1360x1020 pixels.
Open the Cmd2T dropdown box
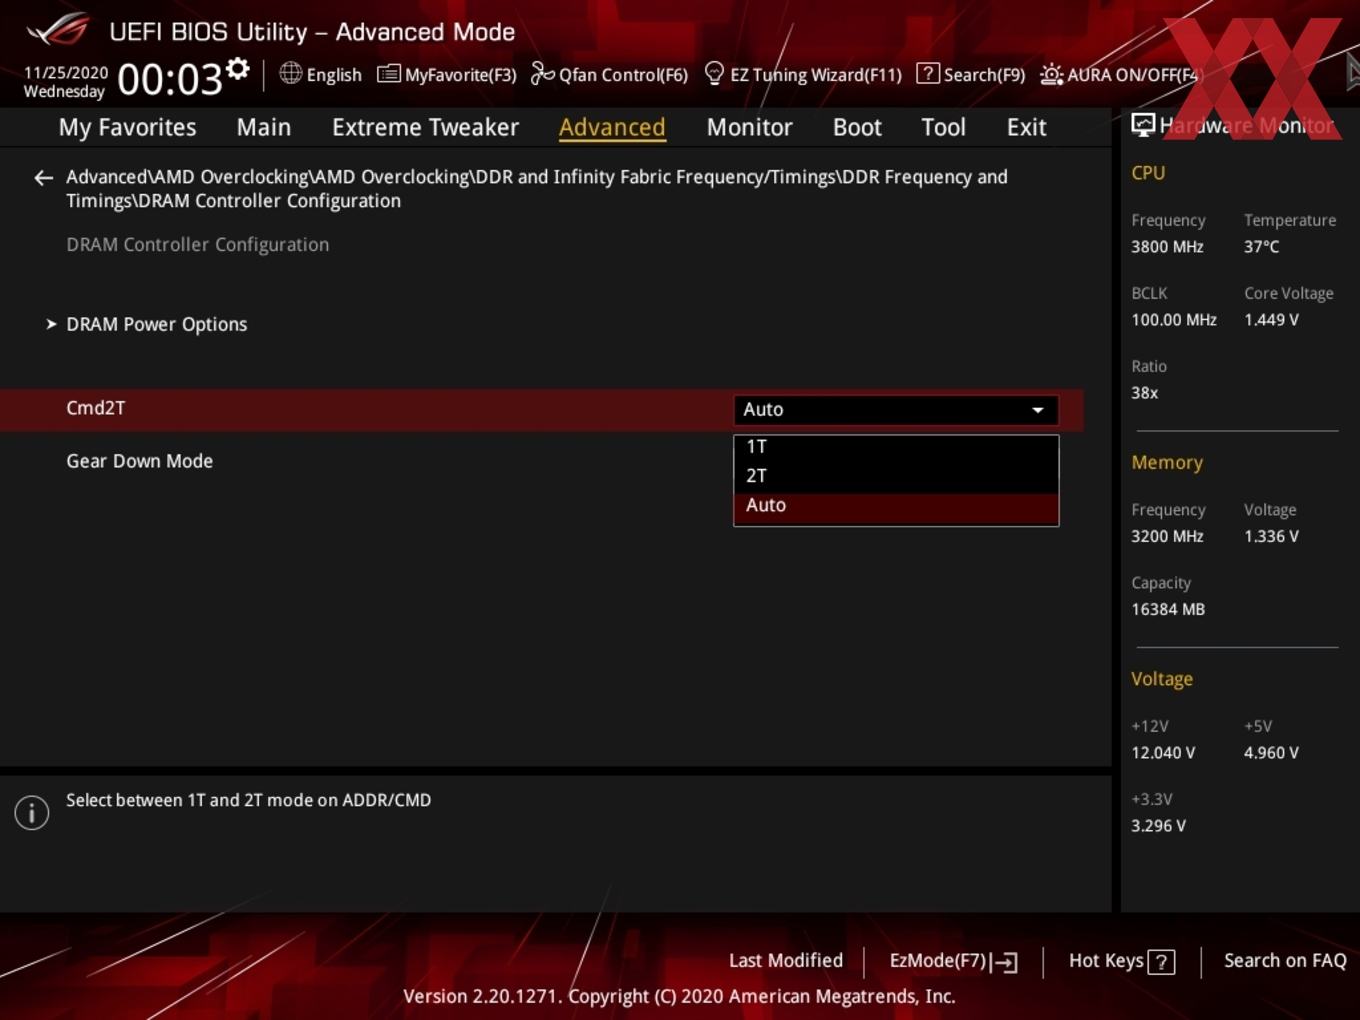tap(896, 410)
